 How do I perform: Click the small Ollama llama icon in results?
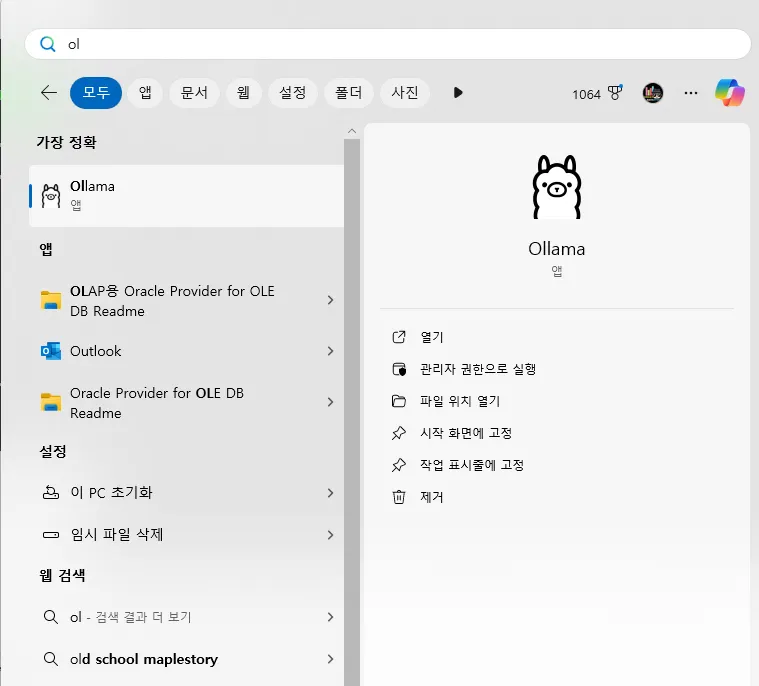coord(51,196)
